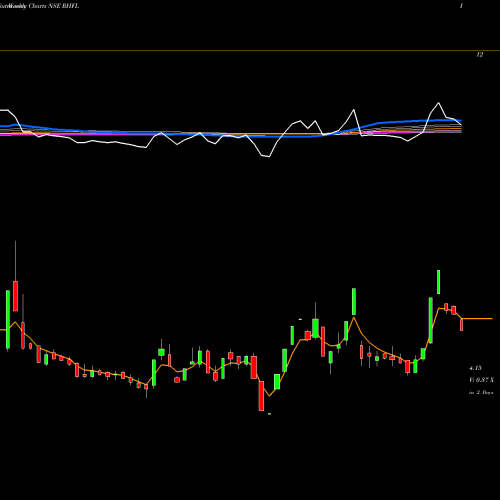Click the "12" axis label under the orange line
The height and width of the screenshot is (500, 500).
480,55
